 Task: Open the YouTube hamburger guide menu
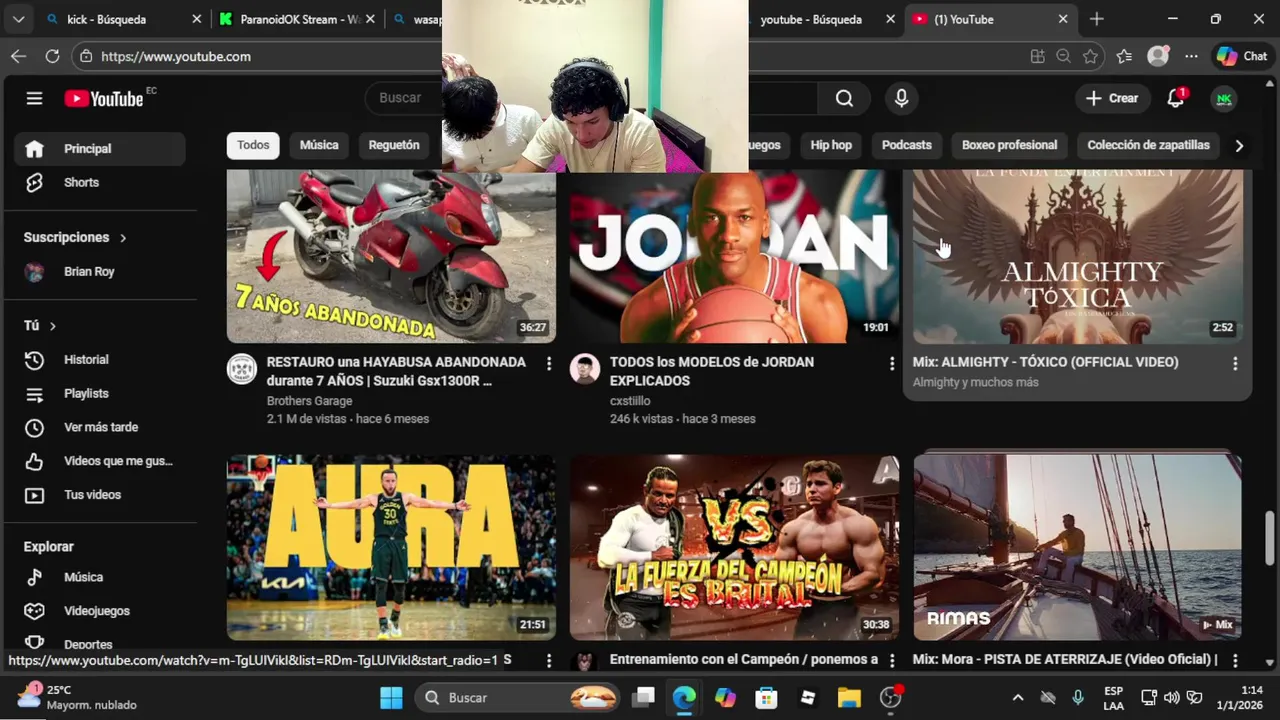34,98
